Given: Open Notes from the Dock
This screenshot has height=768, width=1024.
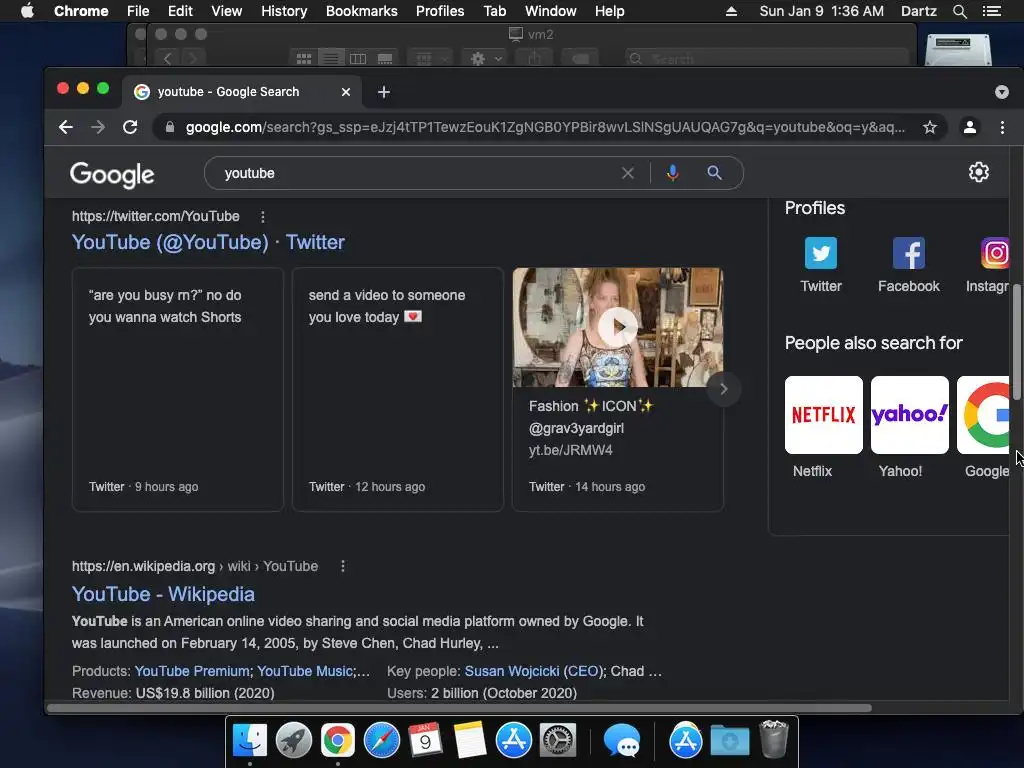Looking at the screenshot, I should [x=470, y=741].
